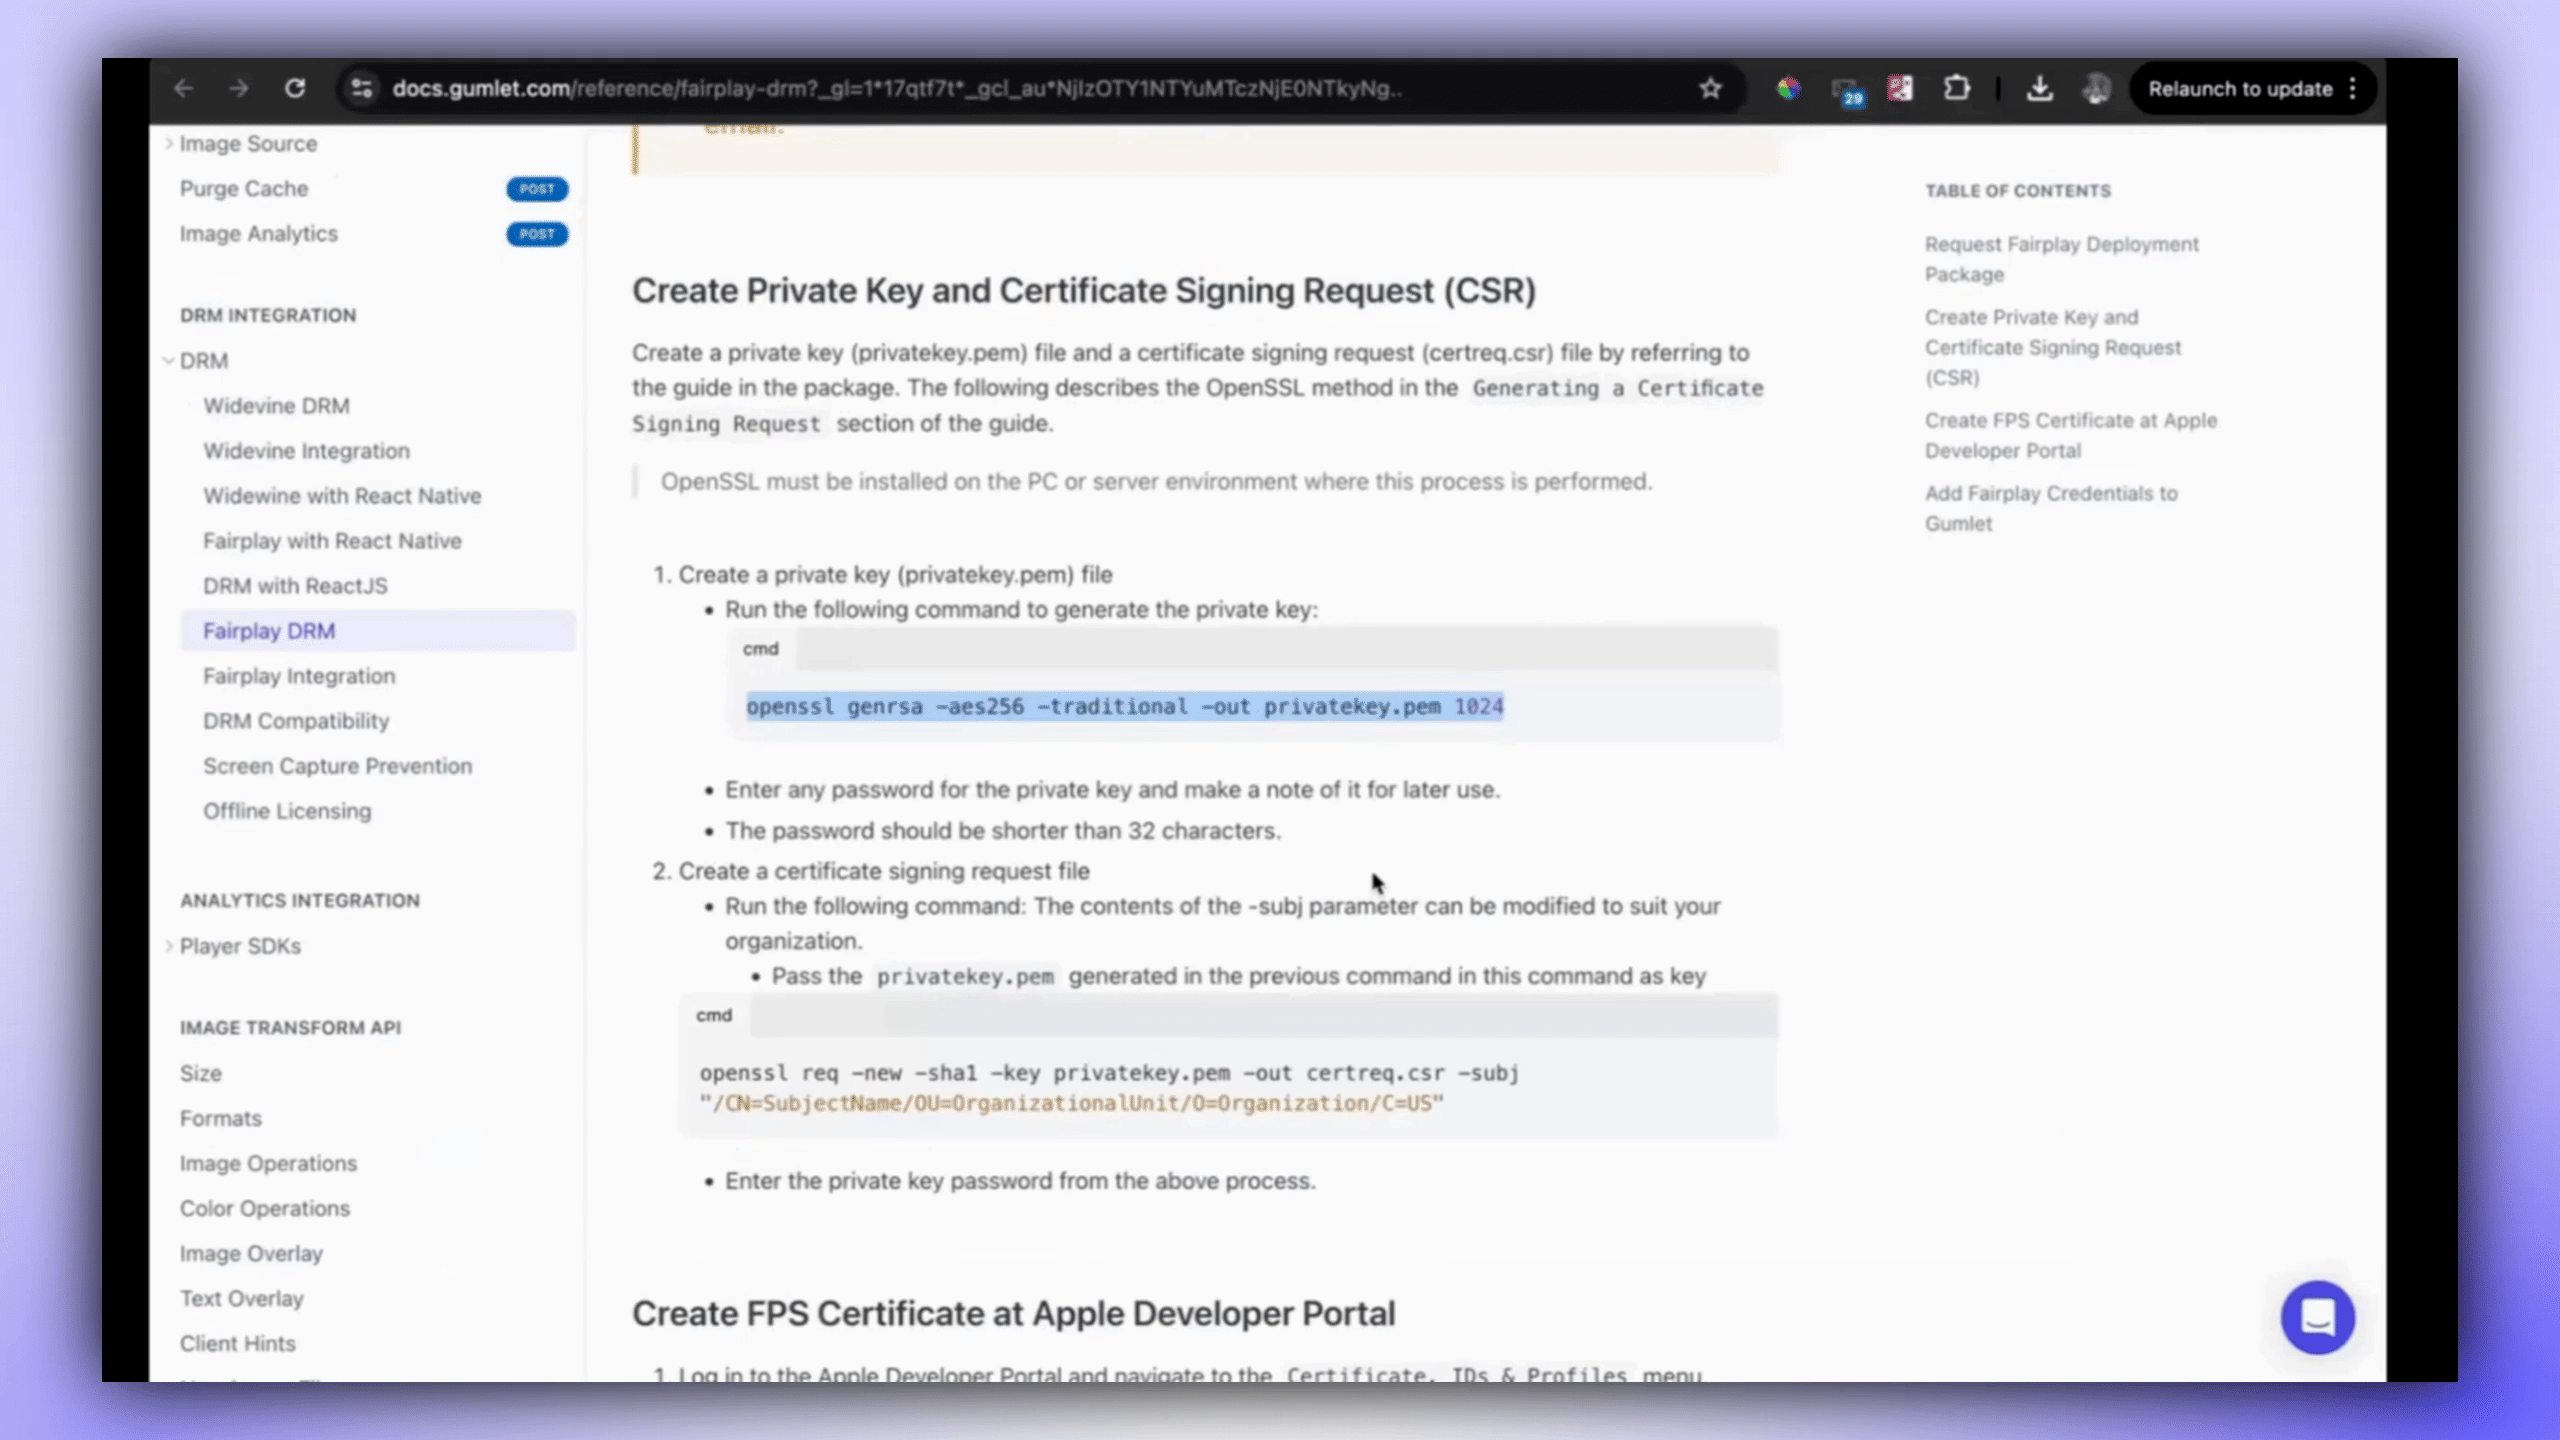Viewport: 2560px width, 1440px height.
Task: Open the Chrome extensions puzzle icon
Action: click(1957, 88)
